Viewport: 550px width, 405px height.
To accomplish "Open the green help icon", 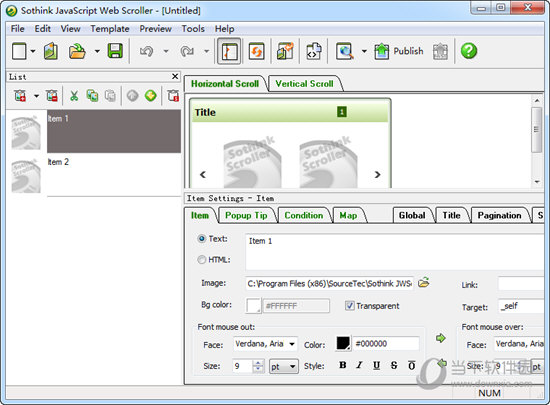I will [469, 51].
